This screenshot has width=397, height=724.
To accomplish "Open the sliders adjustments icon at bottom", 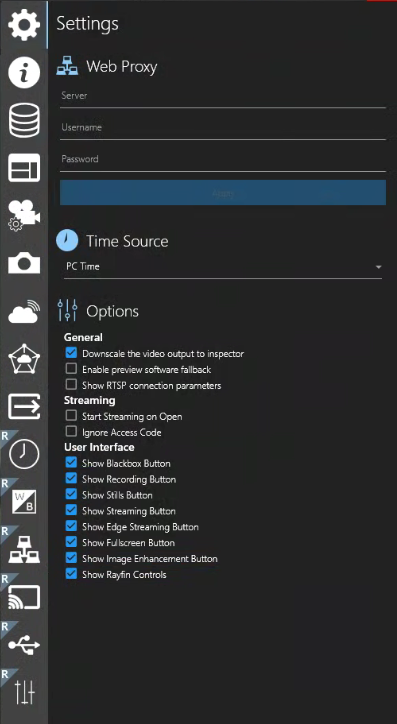I will point(24,692).
